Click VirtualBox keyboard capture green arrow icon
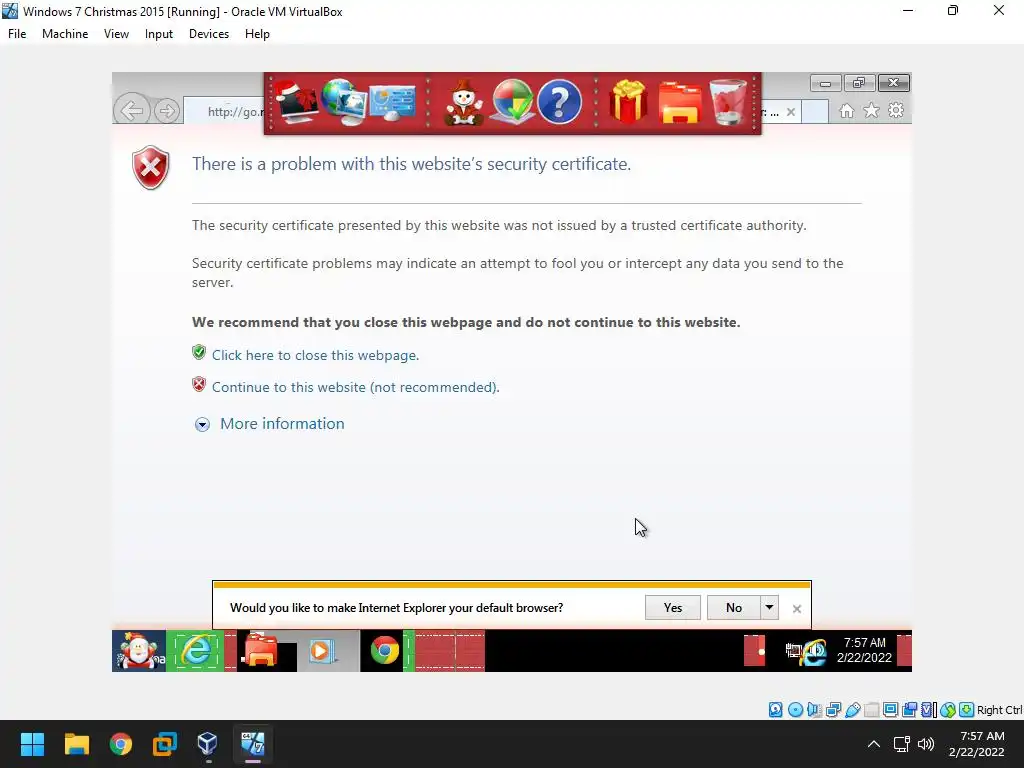This screenshot has height=768, width=1024. (x=967, y=710)
